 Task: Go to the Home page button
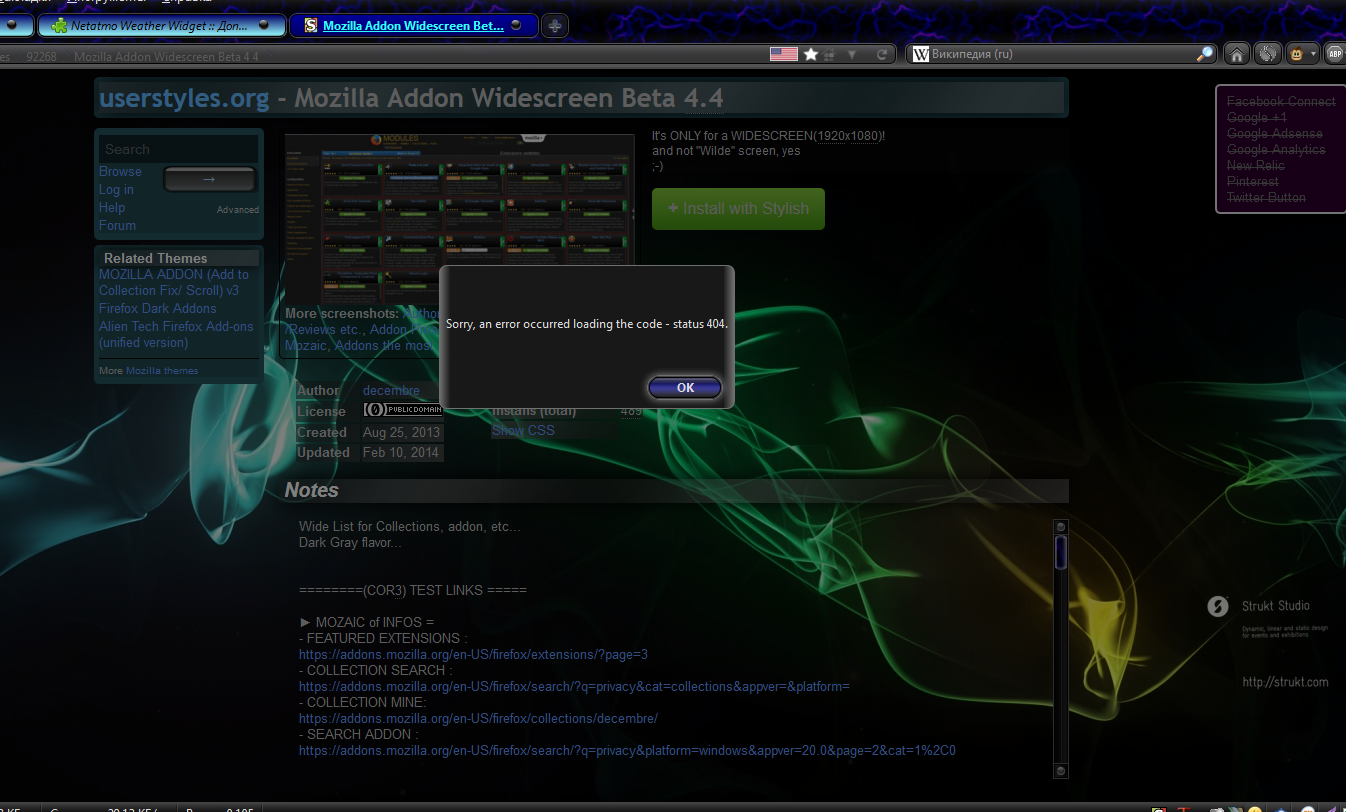point(1237,54)
